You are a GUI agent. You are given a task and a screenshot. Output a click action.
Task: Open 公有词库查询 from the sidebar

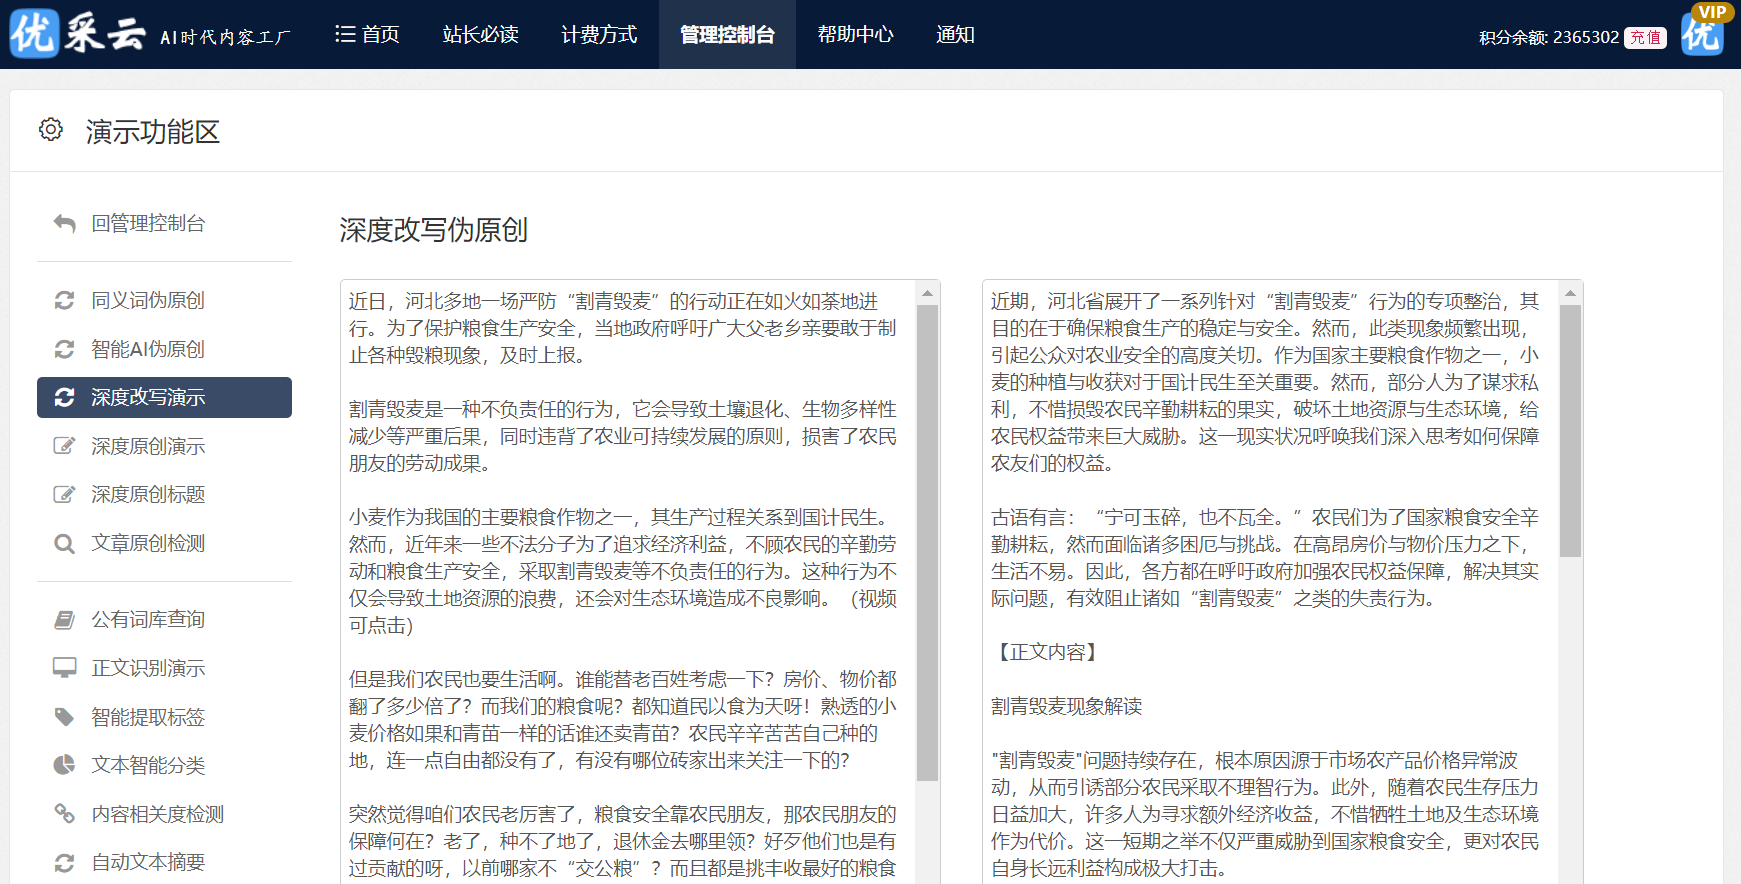(148, 620)
